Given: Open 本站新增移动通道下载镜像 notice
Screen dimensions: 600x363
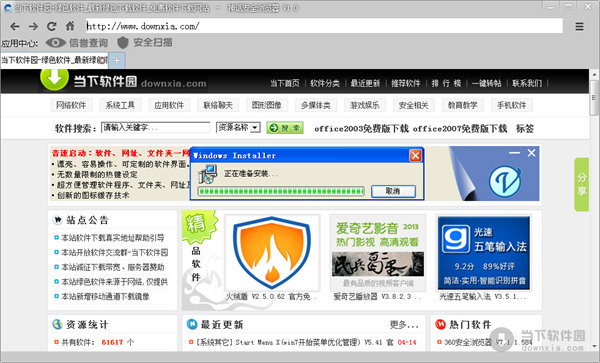Looking at the screenshot, I should (105, 296).
